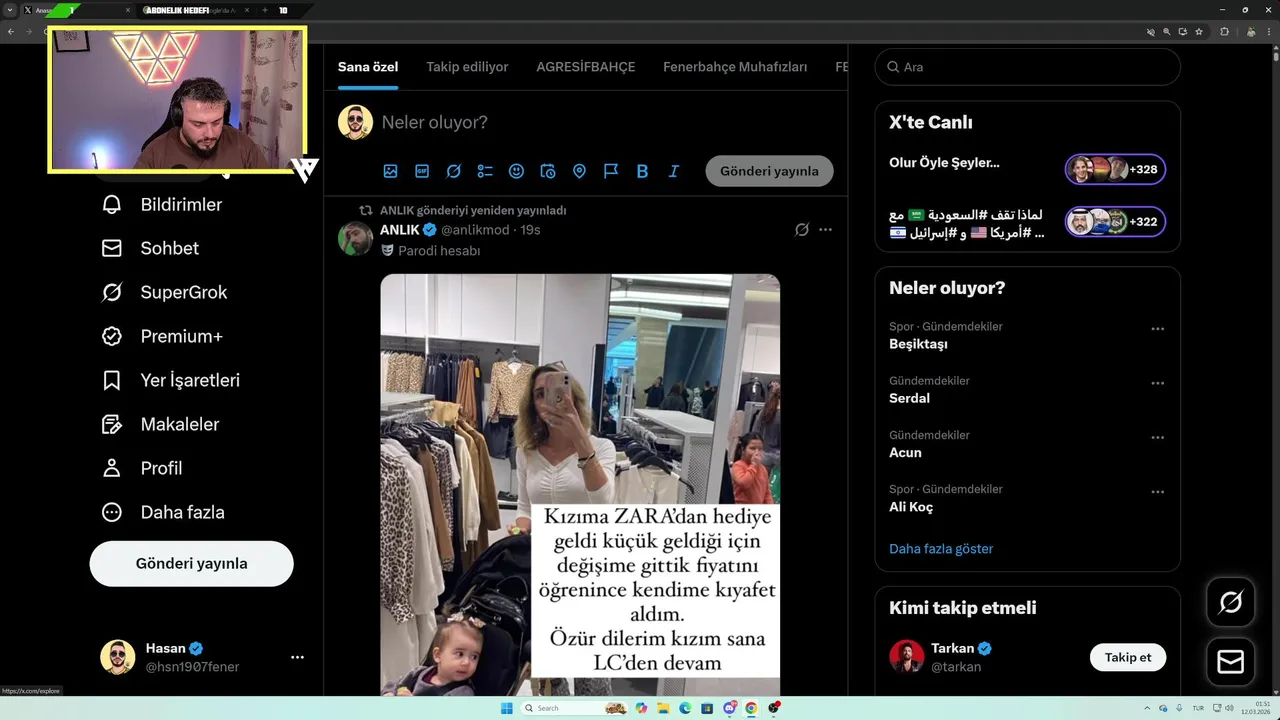Viewport: 1280px width, 720px height.
Task: Click the Grok icon in composer toolbar
Action: [453, 171]
